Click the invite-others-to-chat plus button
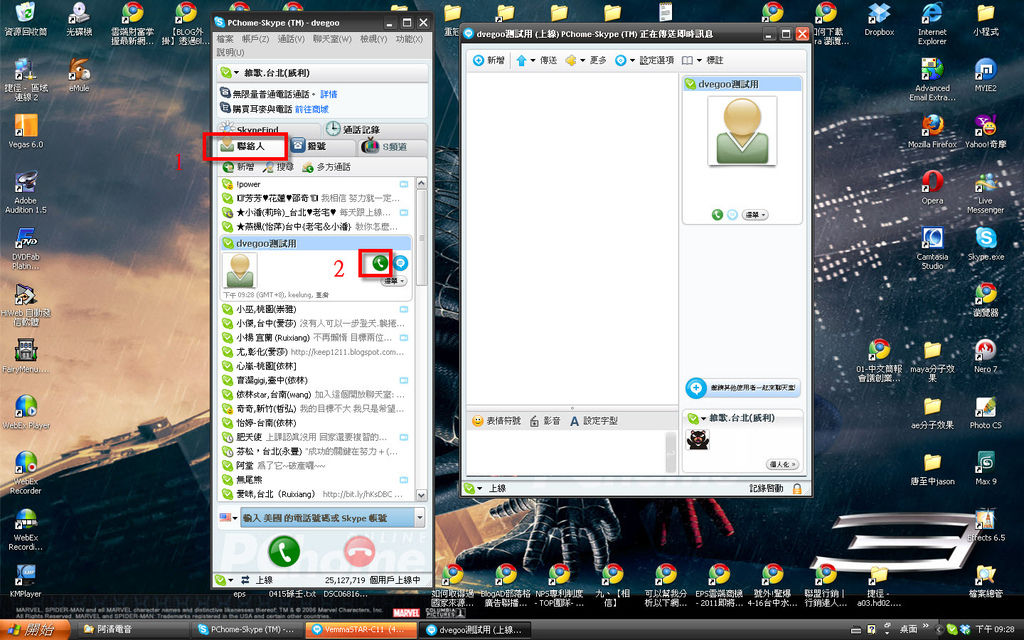The width and height of the screenshot is (1024, 640). (x=696, y=388)
